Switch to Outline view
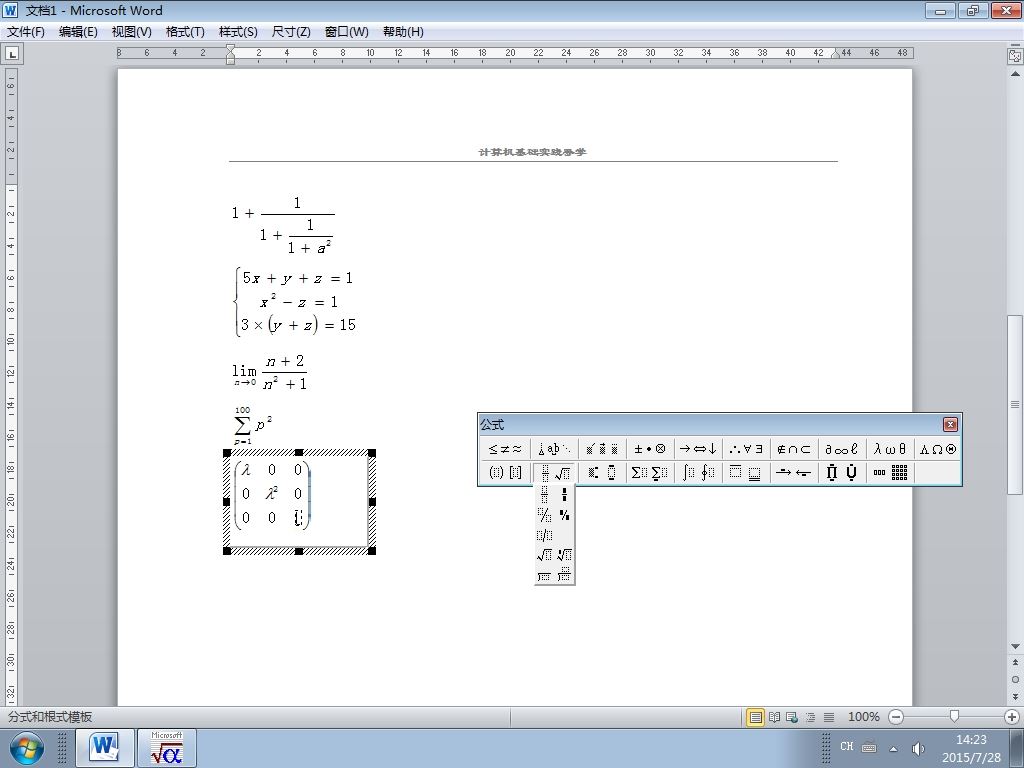 [x=810, y=717]
